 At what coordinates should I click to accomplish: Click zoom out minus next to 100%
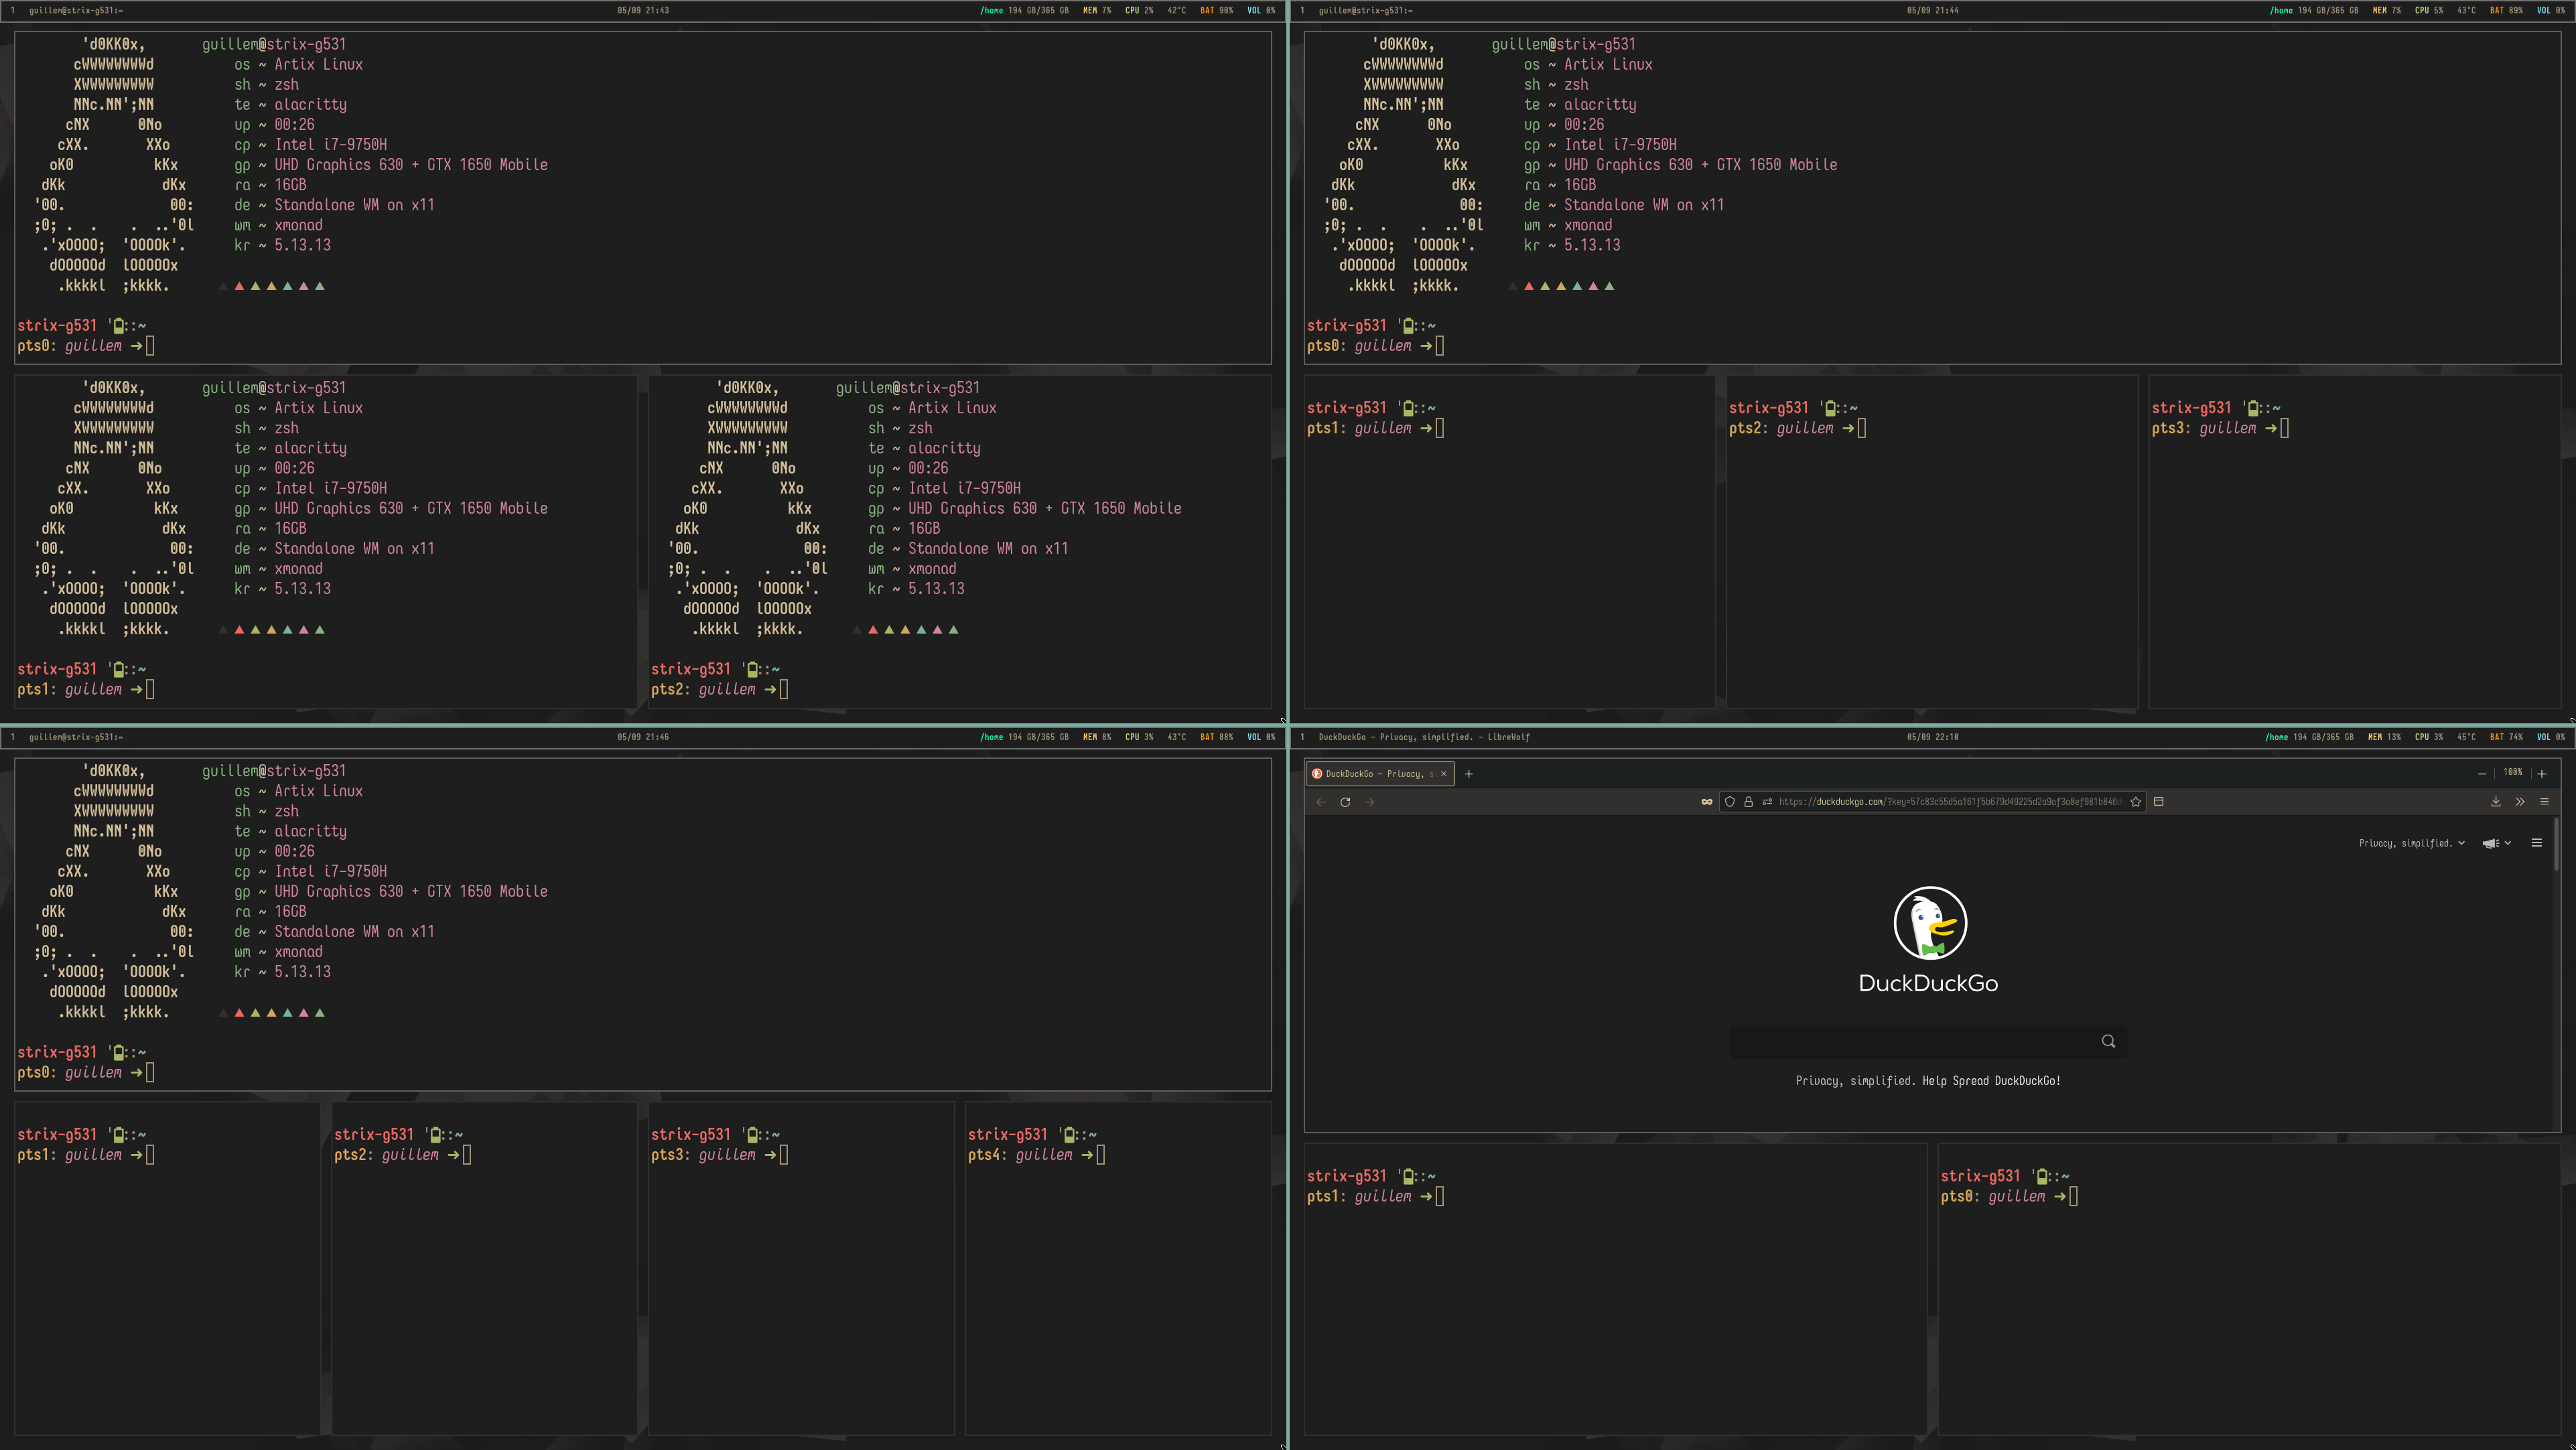tap(2482, 774)
